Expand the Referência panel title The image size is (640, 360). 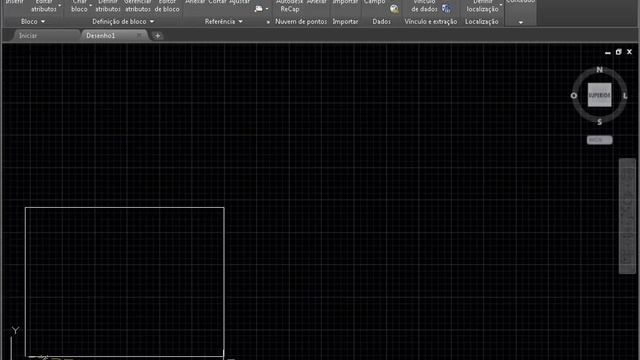pos(223,21)
